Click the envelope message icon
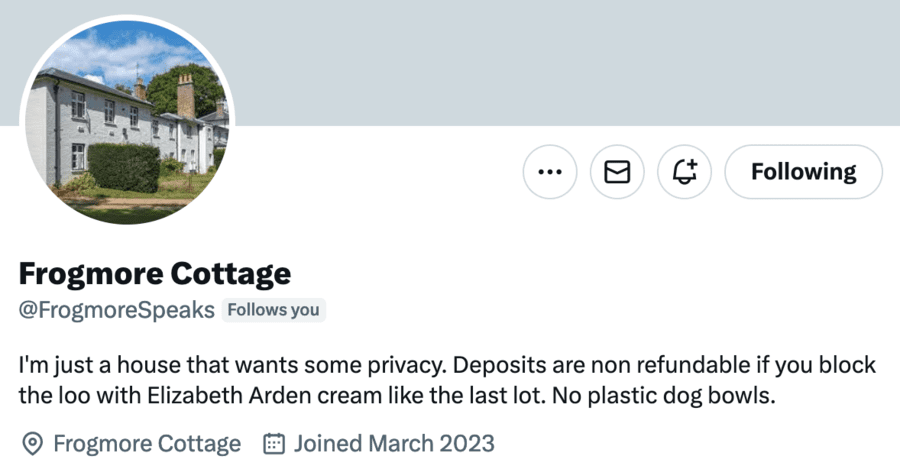 click(x=617, y=172)
